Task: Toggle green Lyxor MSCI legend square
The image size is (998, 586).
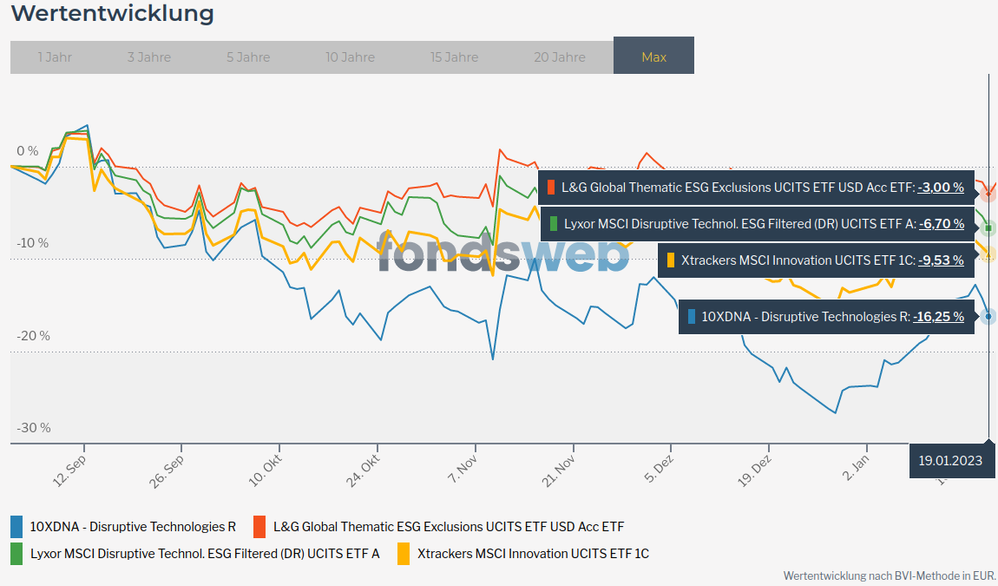Action: coord(16,553)
